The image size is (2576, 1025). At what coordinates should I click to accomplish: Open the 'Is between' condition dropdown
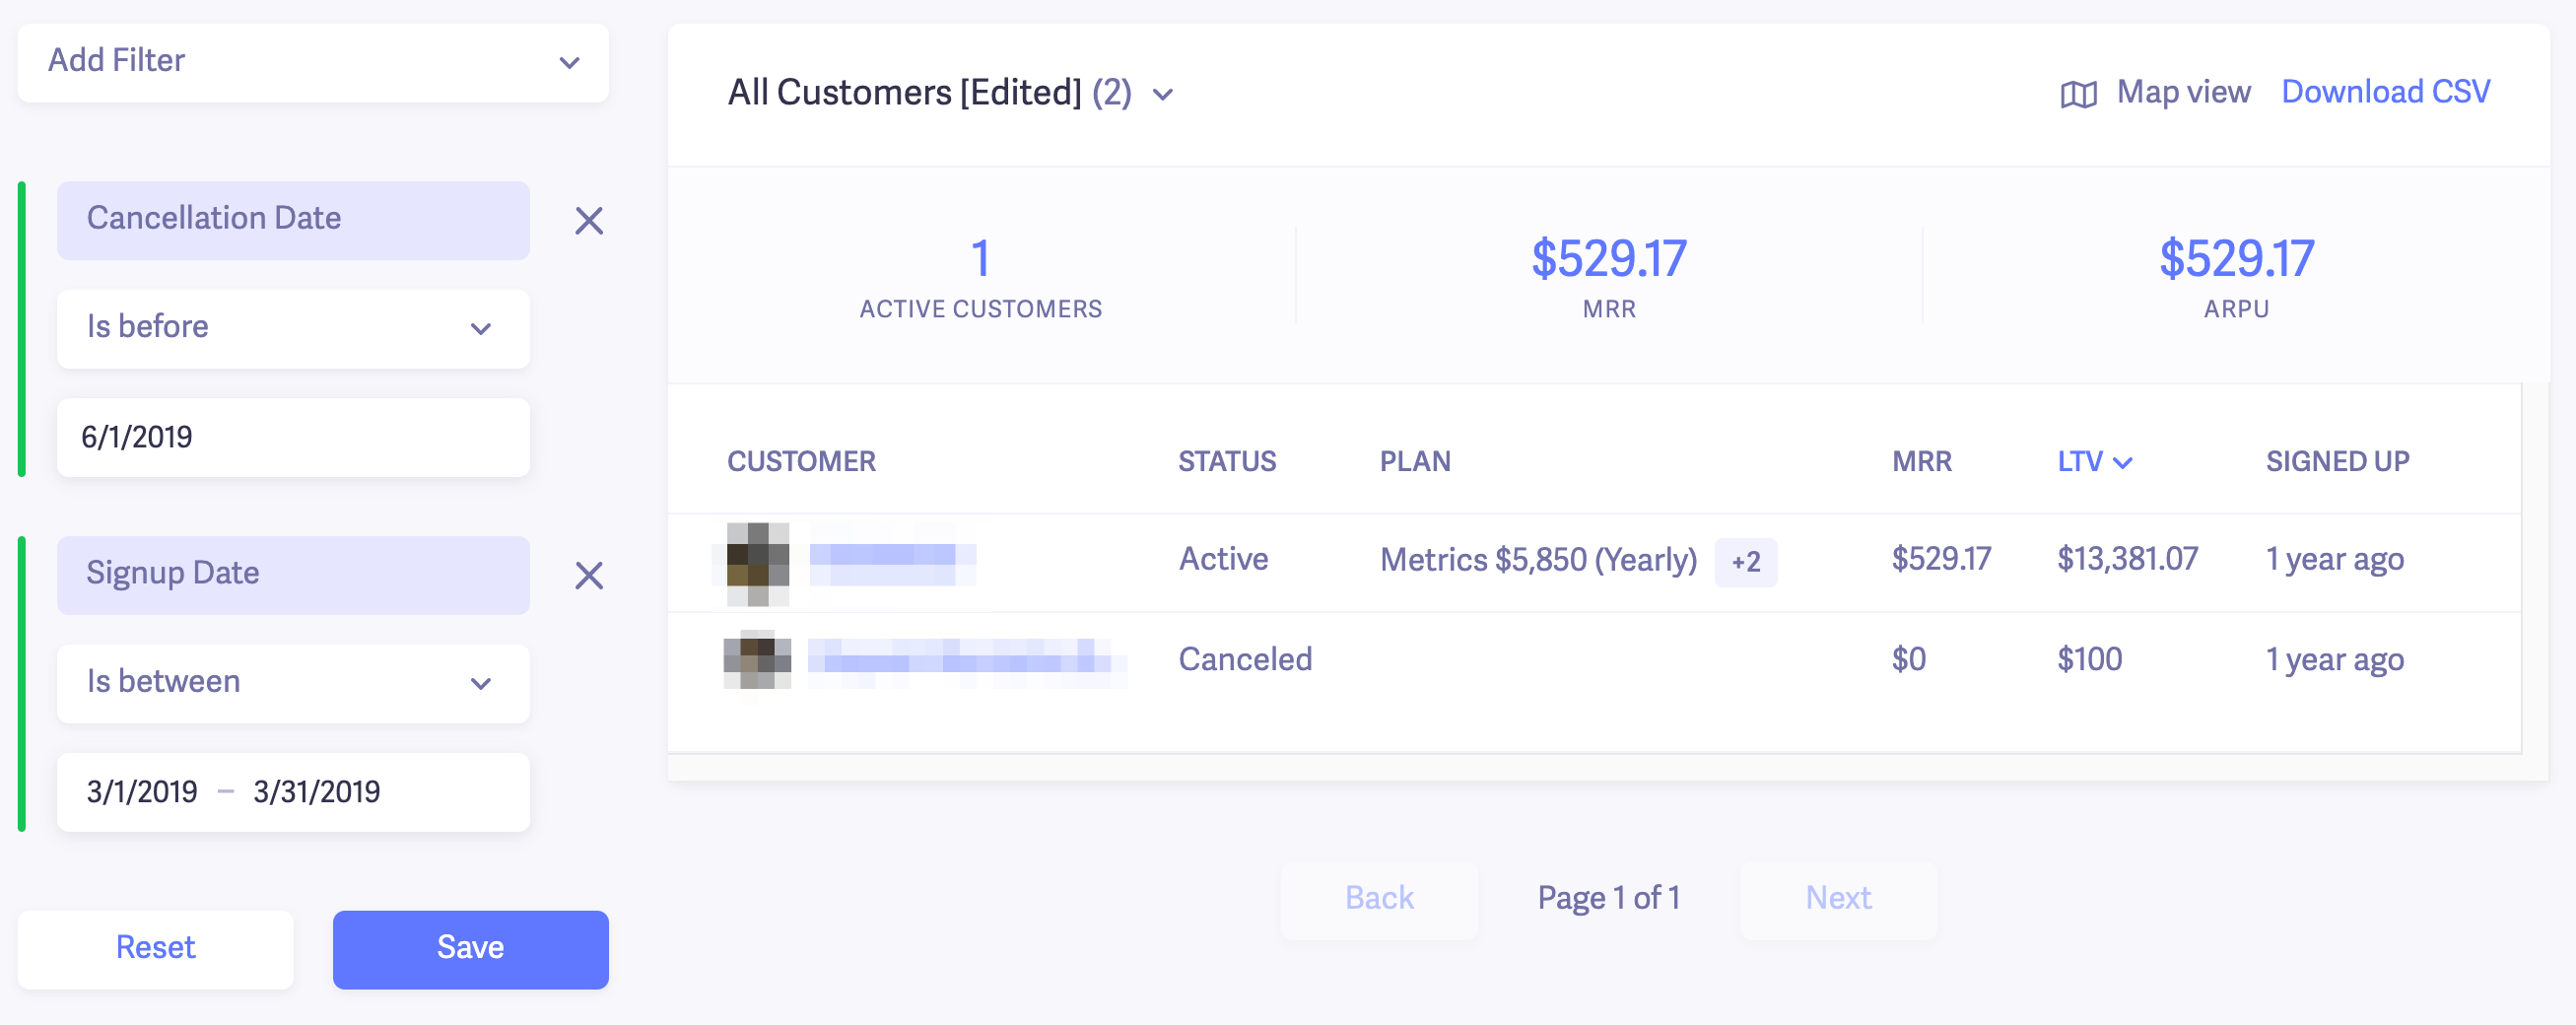(x=293, y=683)
